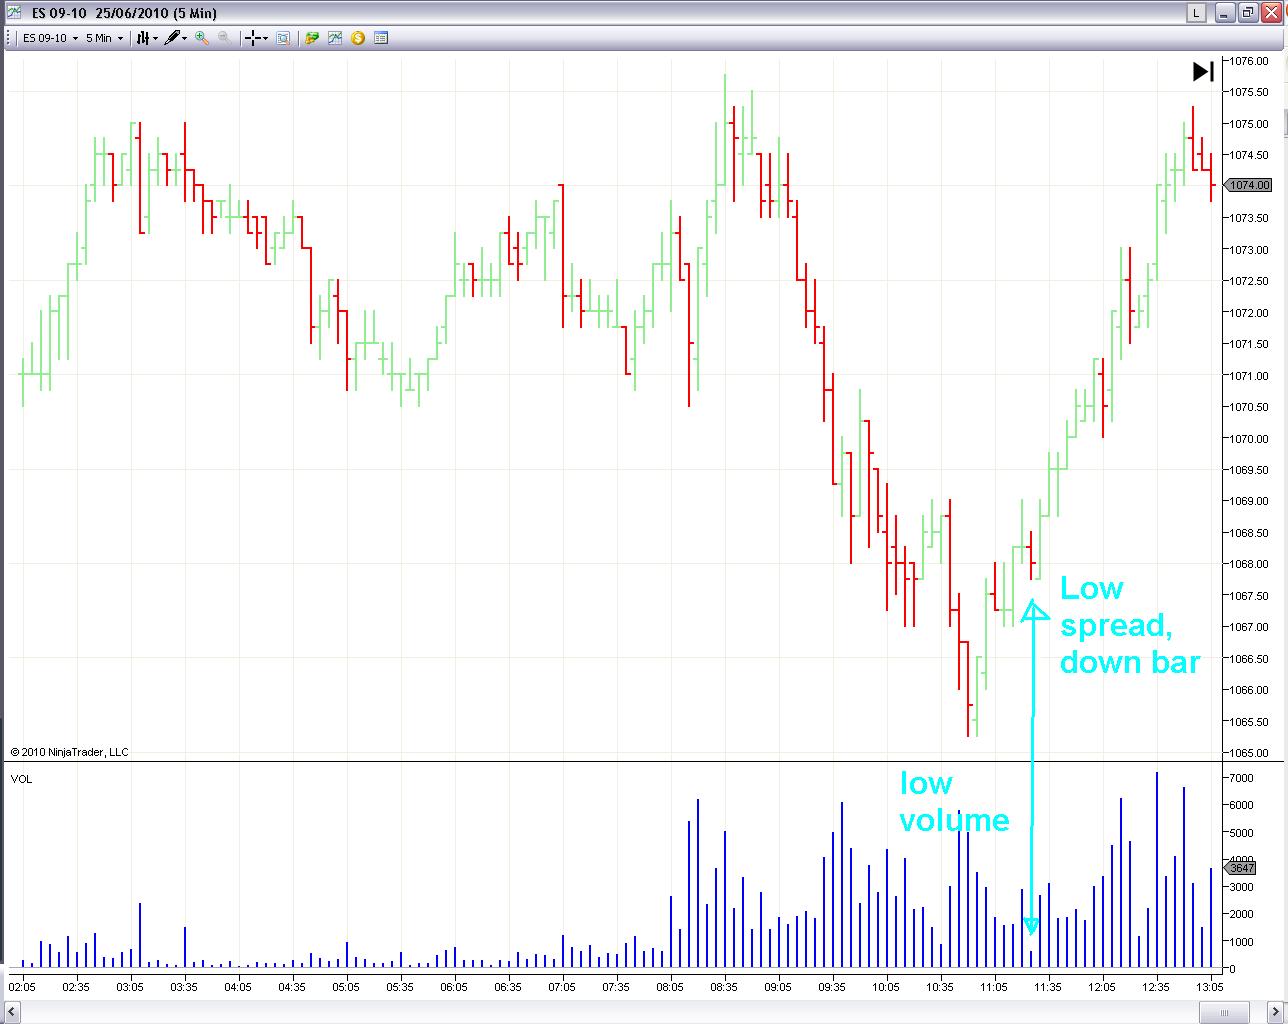Jump to latest bar with skip-forward arrow

coord(1203,71)
